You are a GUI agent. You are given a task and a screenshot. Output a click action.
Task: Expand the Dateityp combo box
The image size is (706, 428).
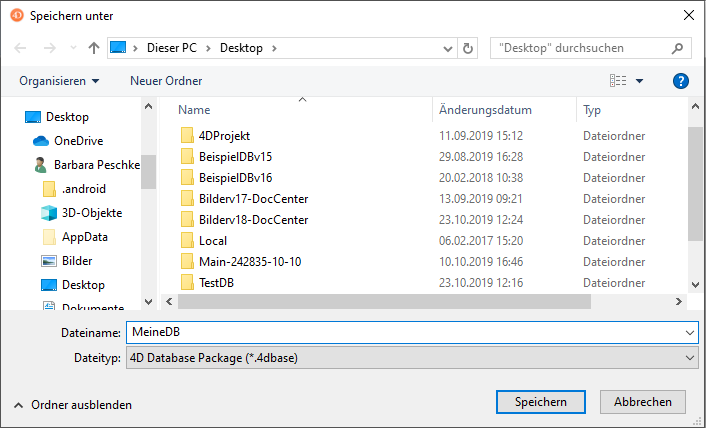(x=412, y=357)
